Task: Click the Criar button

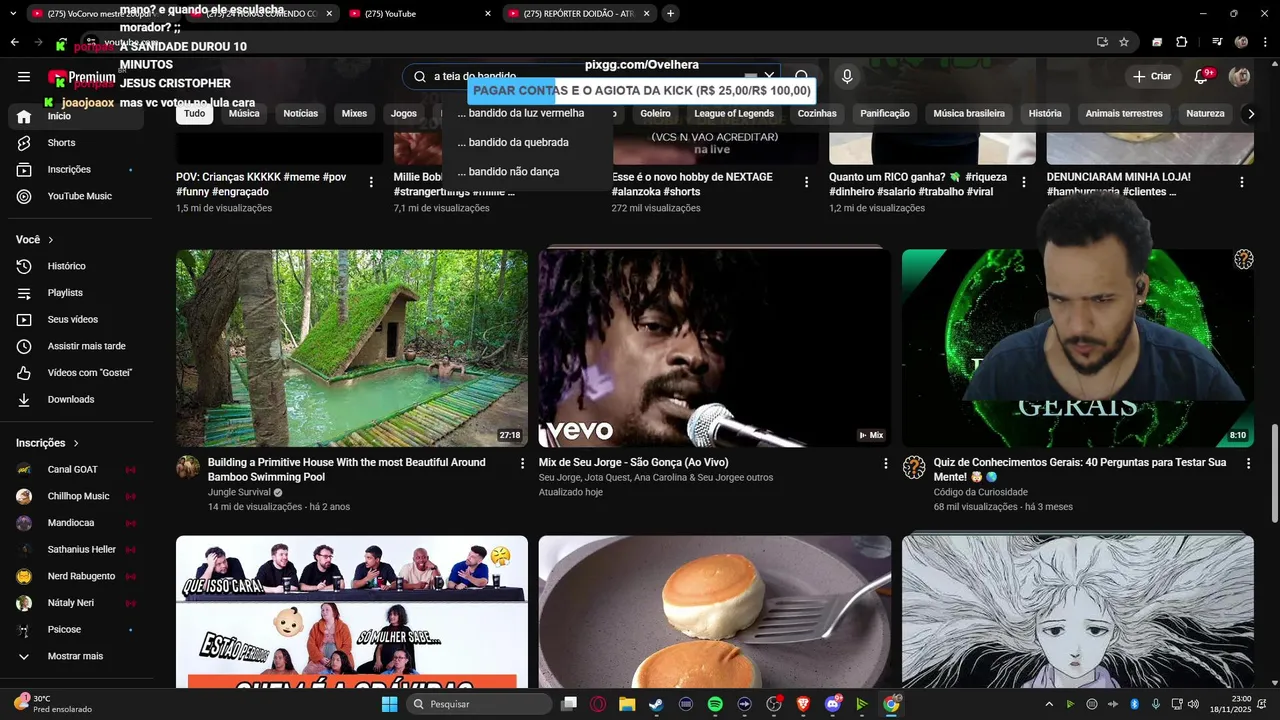Action: 1152,77
